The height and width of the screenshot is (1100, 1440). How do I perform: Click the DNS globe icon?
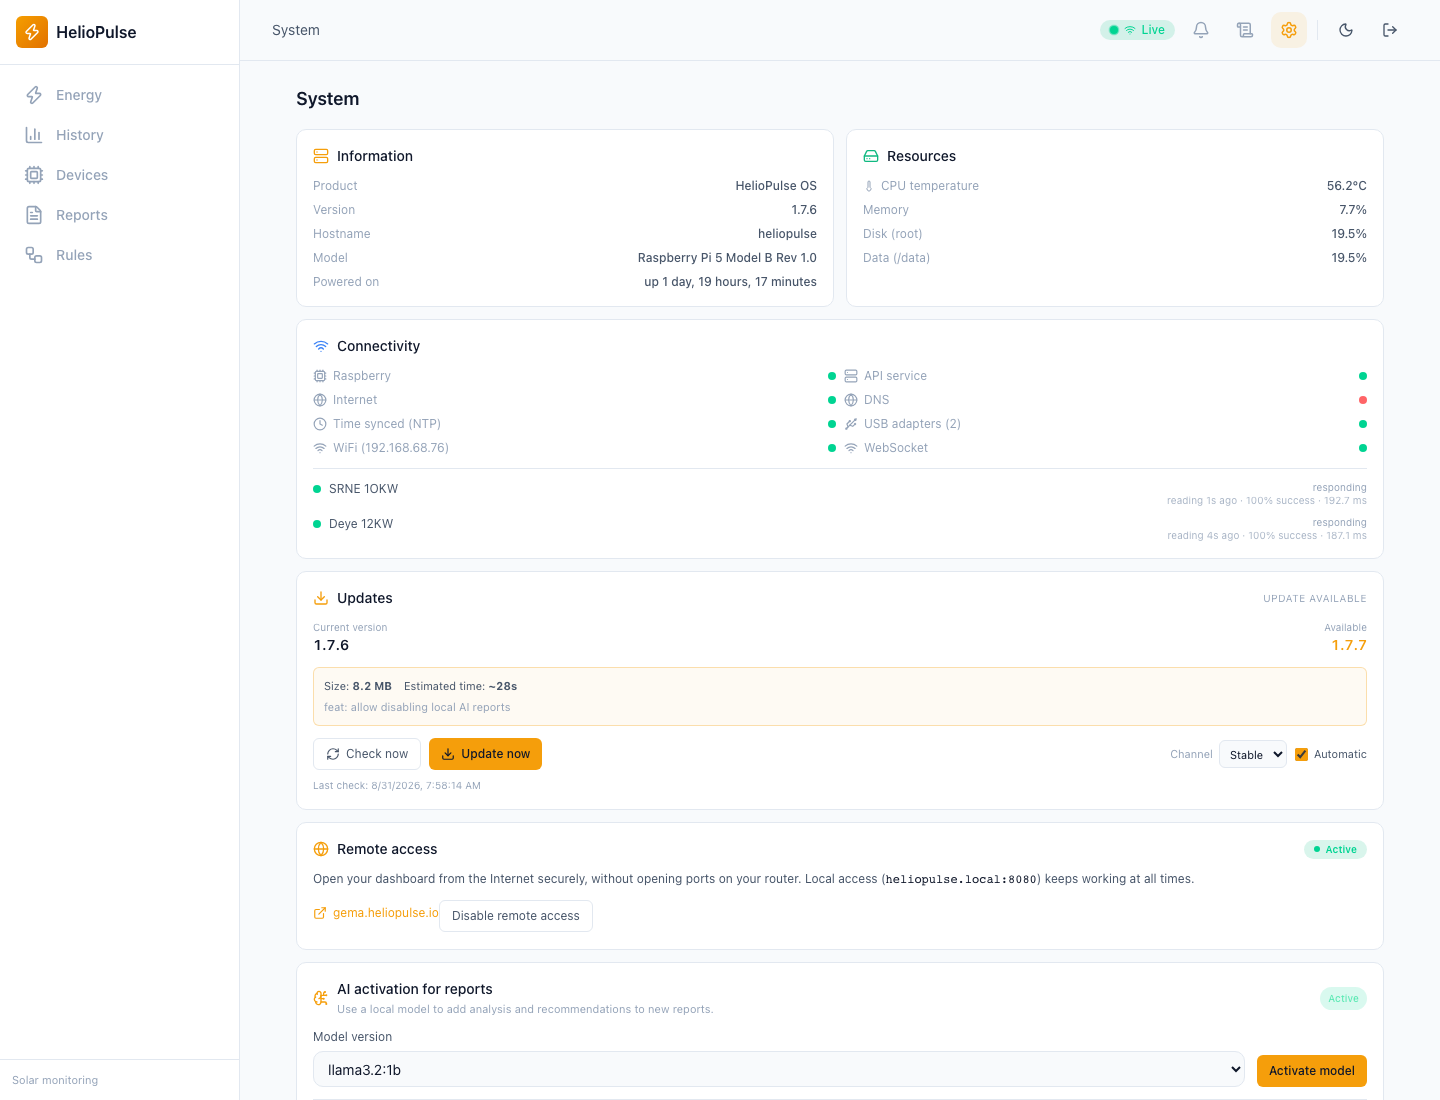tap(851, 400)
